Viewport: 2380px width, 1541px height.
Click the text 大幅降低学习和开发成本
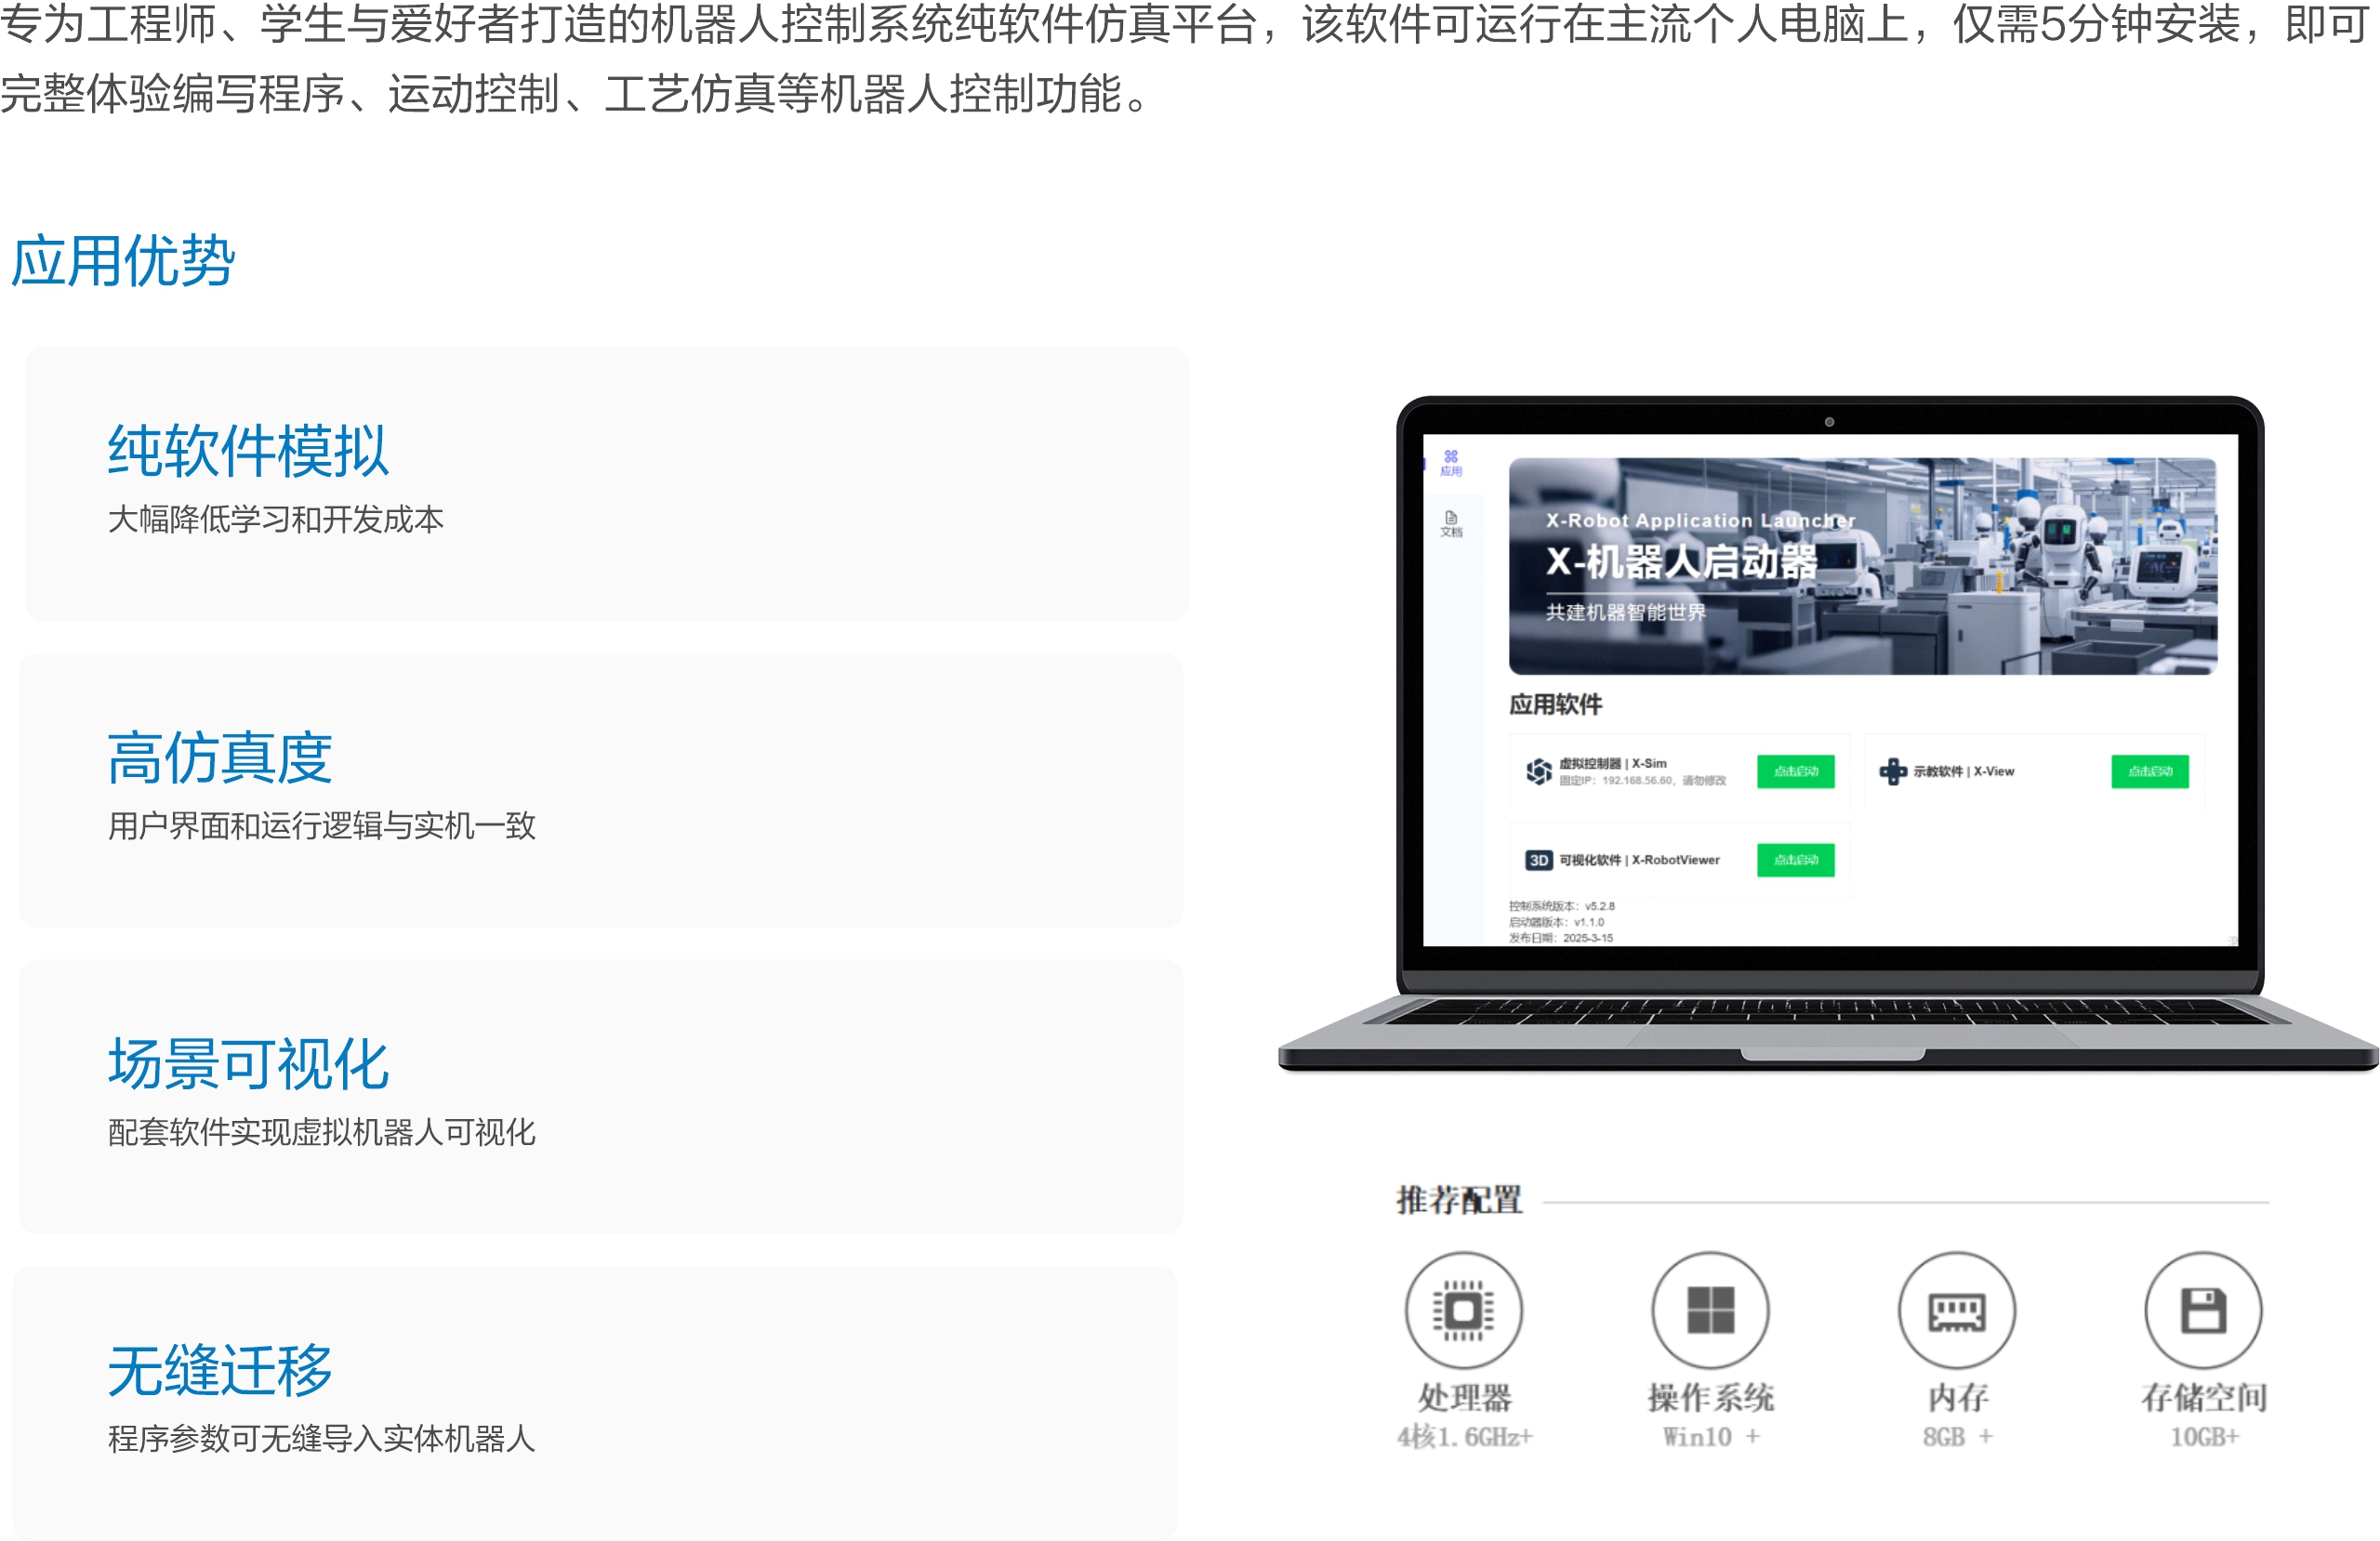tap(276, 519)
